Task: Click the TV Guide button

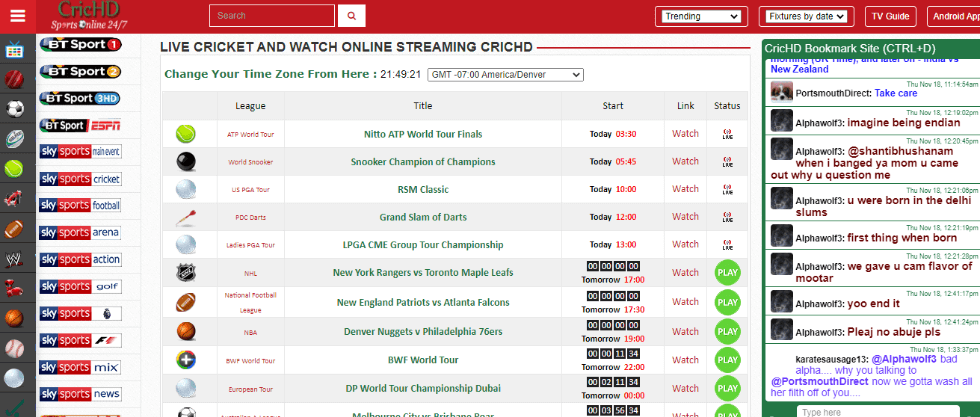Action: coord(891,16)
